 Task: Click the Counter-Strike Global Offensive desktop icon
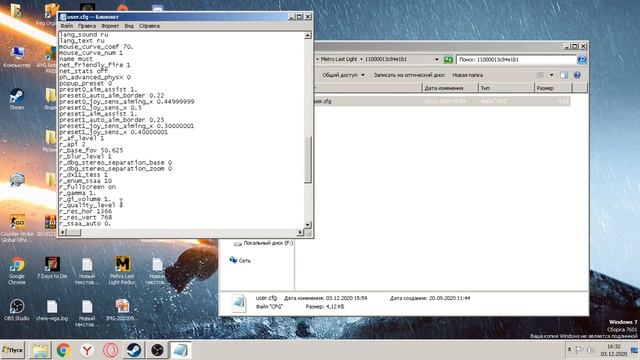coord(17,228)
